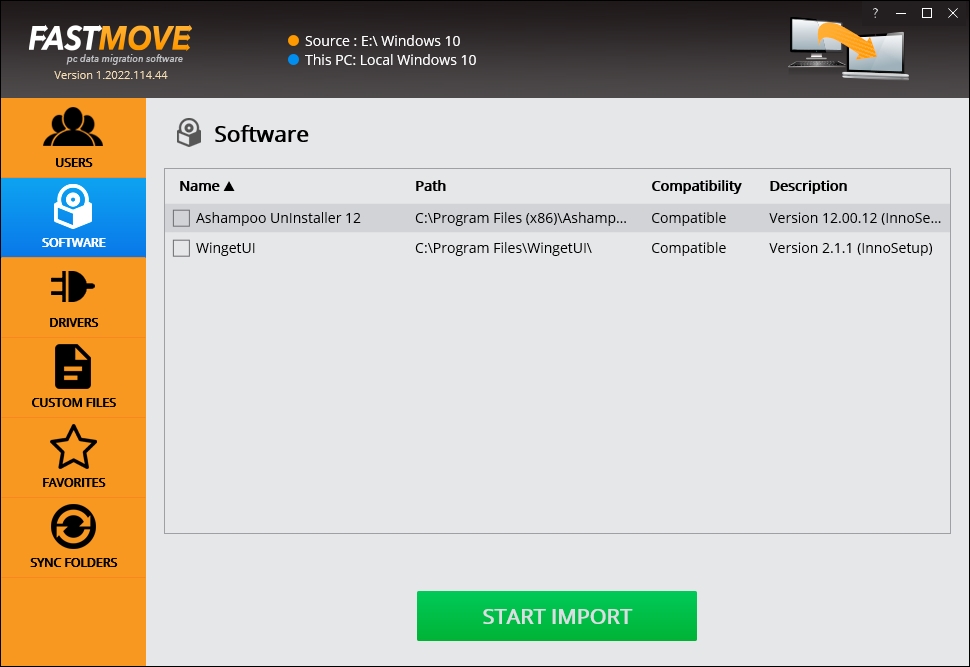The width and height of the screenshot is (970, 667).
Task: Click the Ashampoo Program Files (x86) path
Action: pyautogui.click(x=521, y=218)
